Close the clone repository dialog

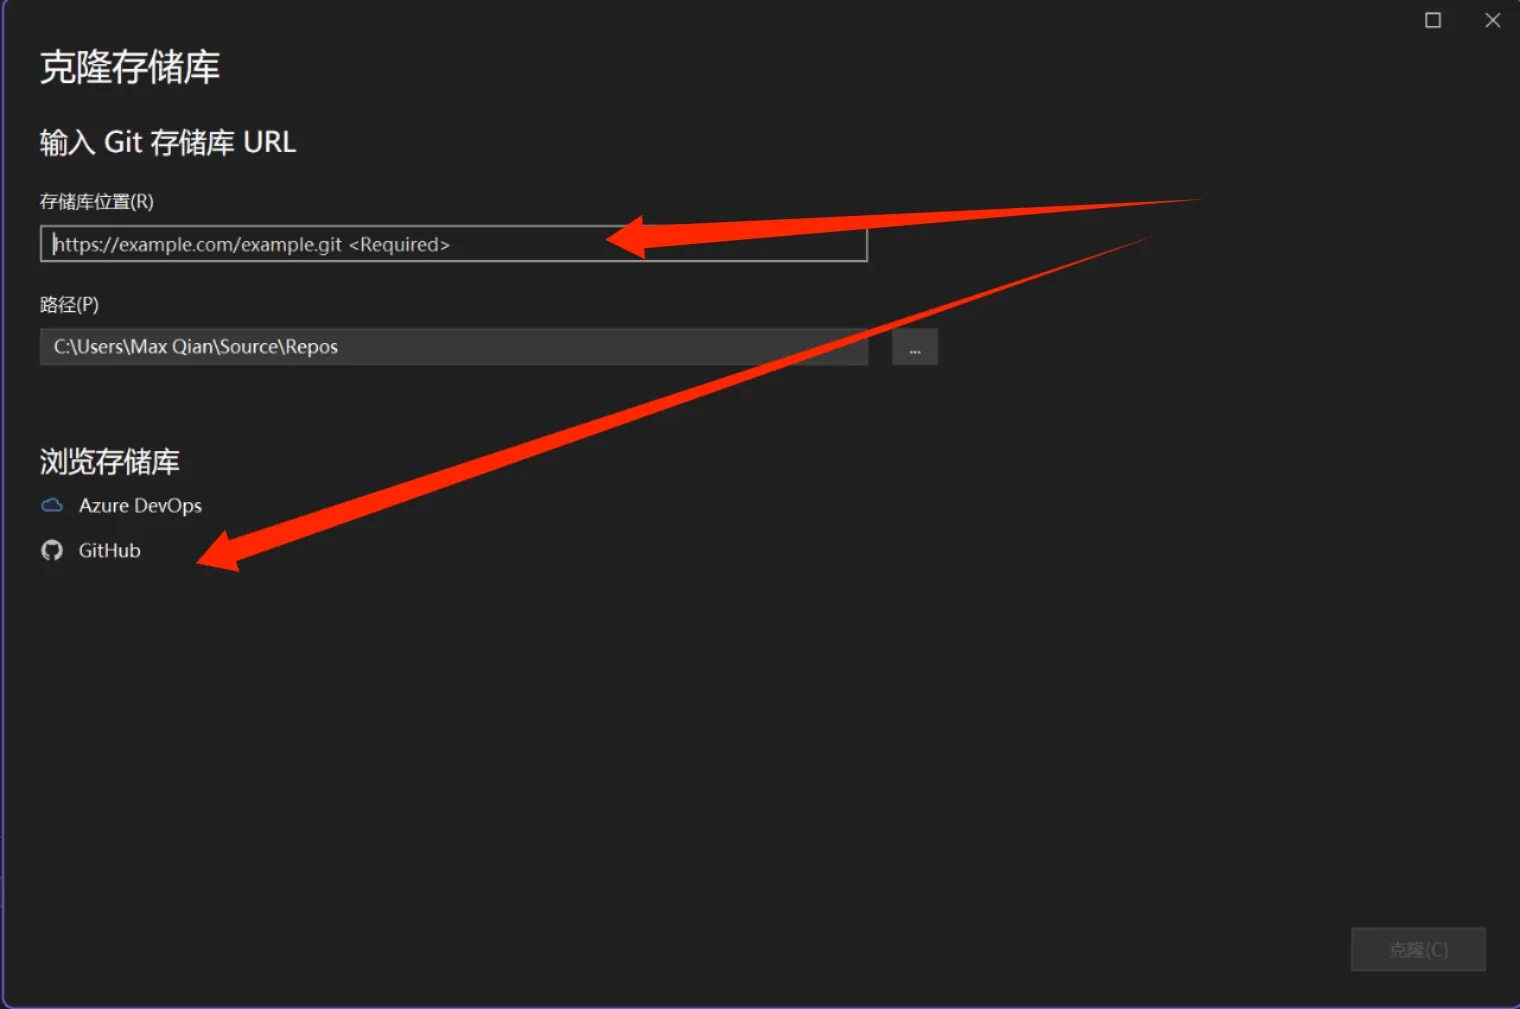pos(1492,21)
